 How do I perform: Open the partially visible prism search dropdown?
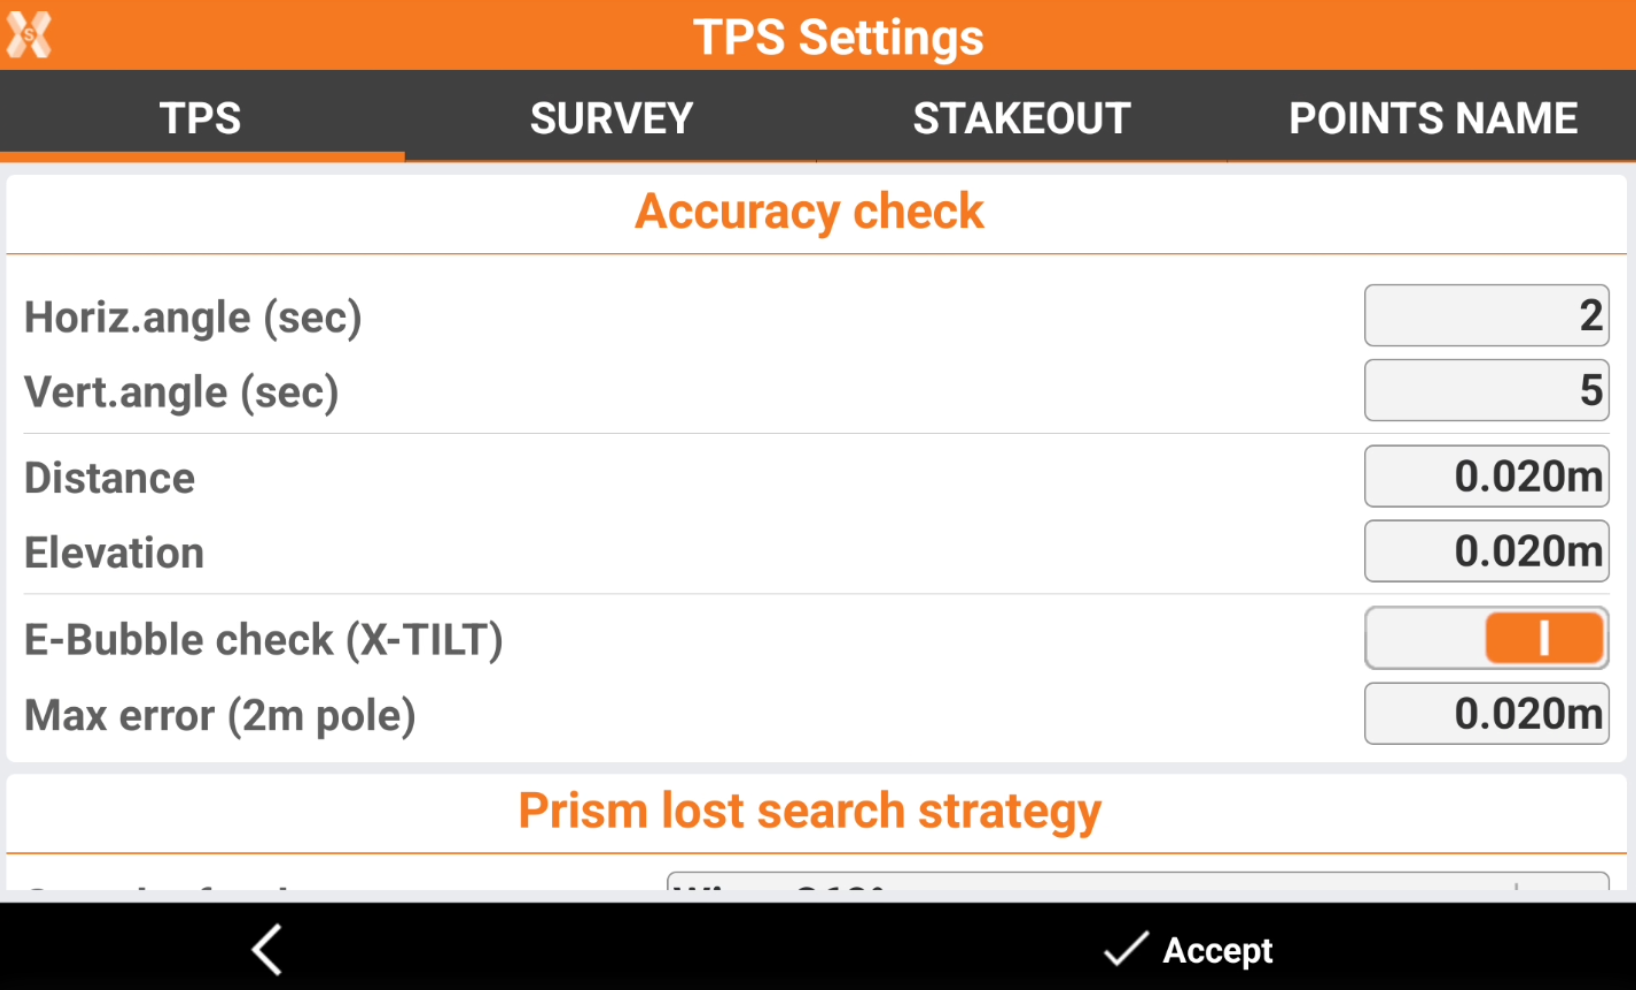click(x=1137, y=882)
